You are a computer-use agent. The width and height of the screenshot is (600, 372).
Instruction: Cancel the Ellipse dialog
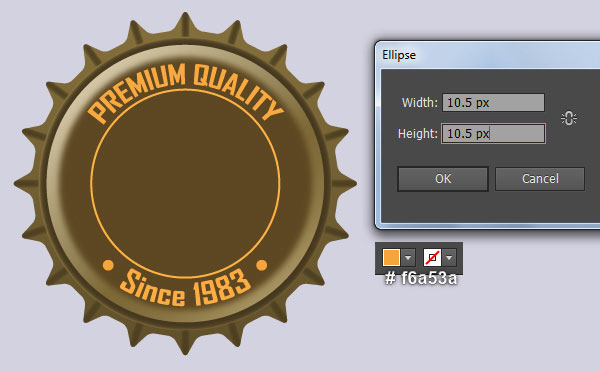tap(540, 179)
